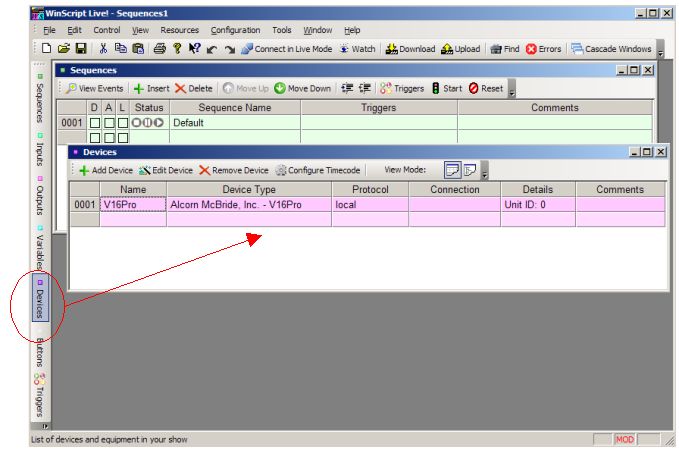Create a new script file icon

pos(46,49)
